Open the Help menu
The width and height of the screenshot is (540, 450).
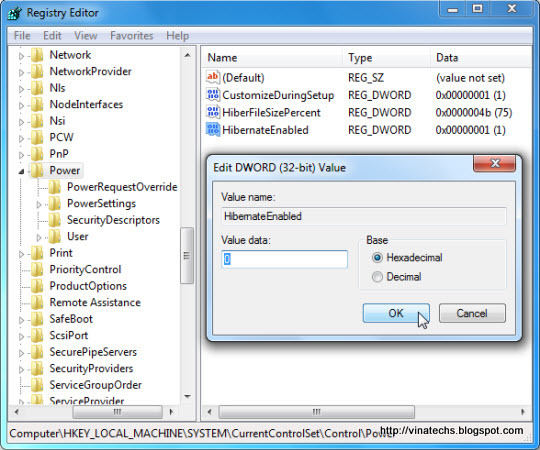click(177, 35)
